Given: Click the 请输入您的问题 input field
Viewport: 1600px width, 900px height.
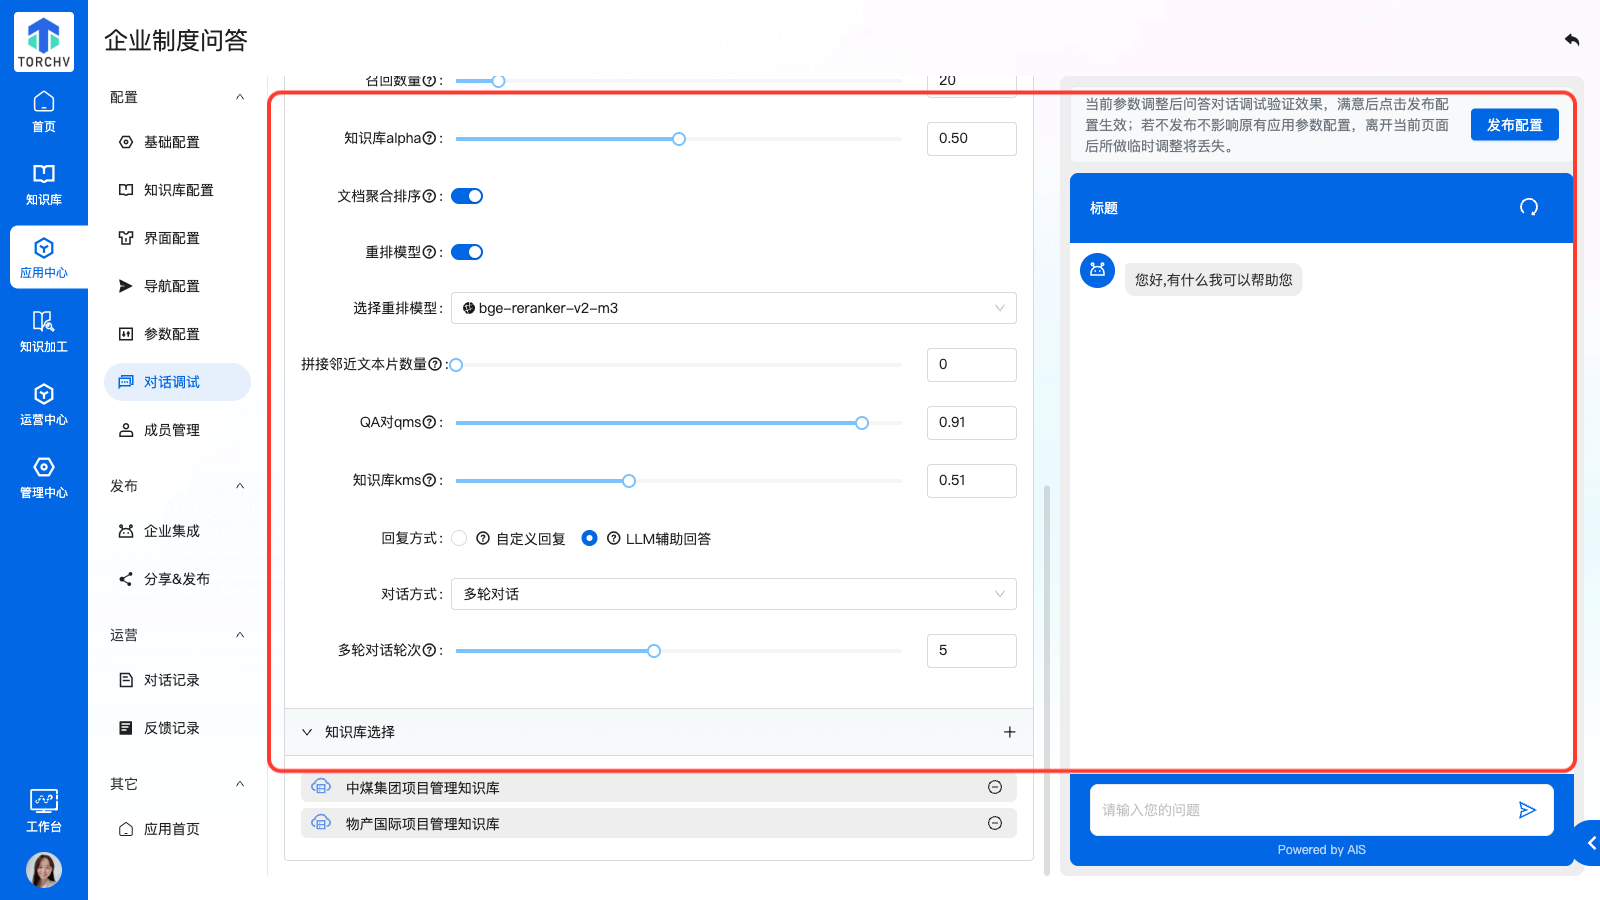Looking at the screenshot, I should coord(1300,810).
